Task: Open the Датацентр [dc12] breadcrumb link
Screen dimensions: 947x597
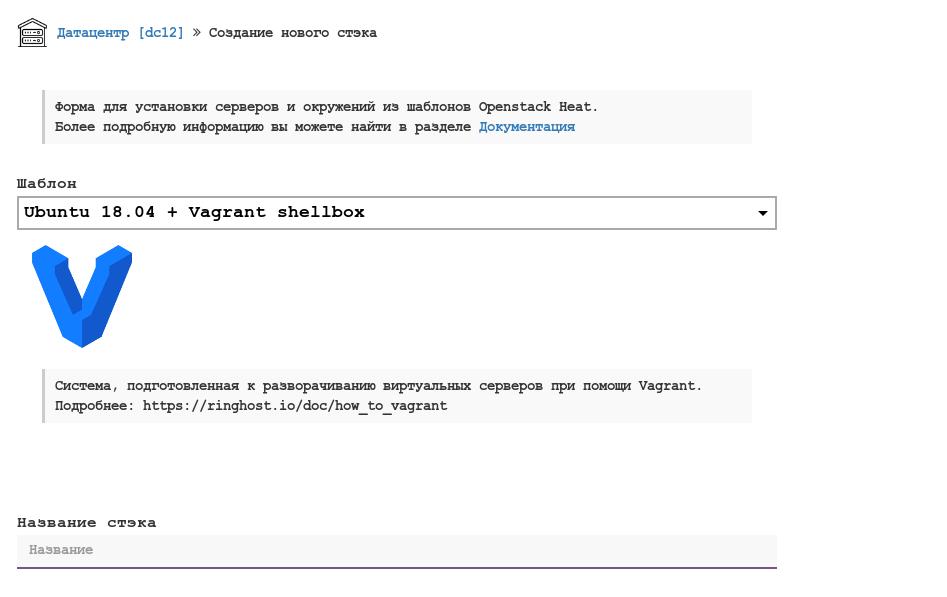Action: [120, 33]
